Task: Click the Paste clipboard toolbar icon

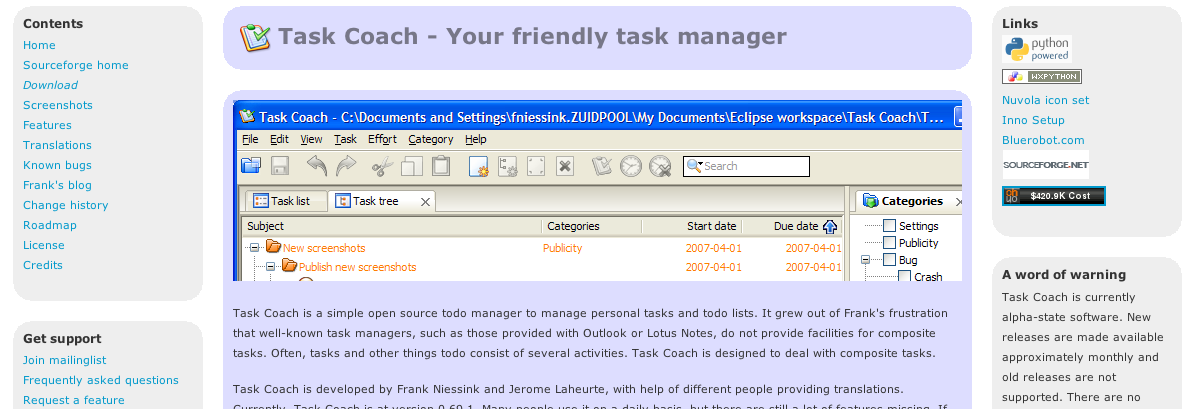Action: point(441,166)
